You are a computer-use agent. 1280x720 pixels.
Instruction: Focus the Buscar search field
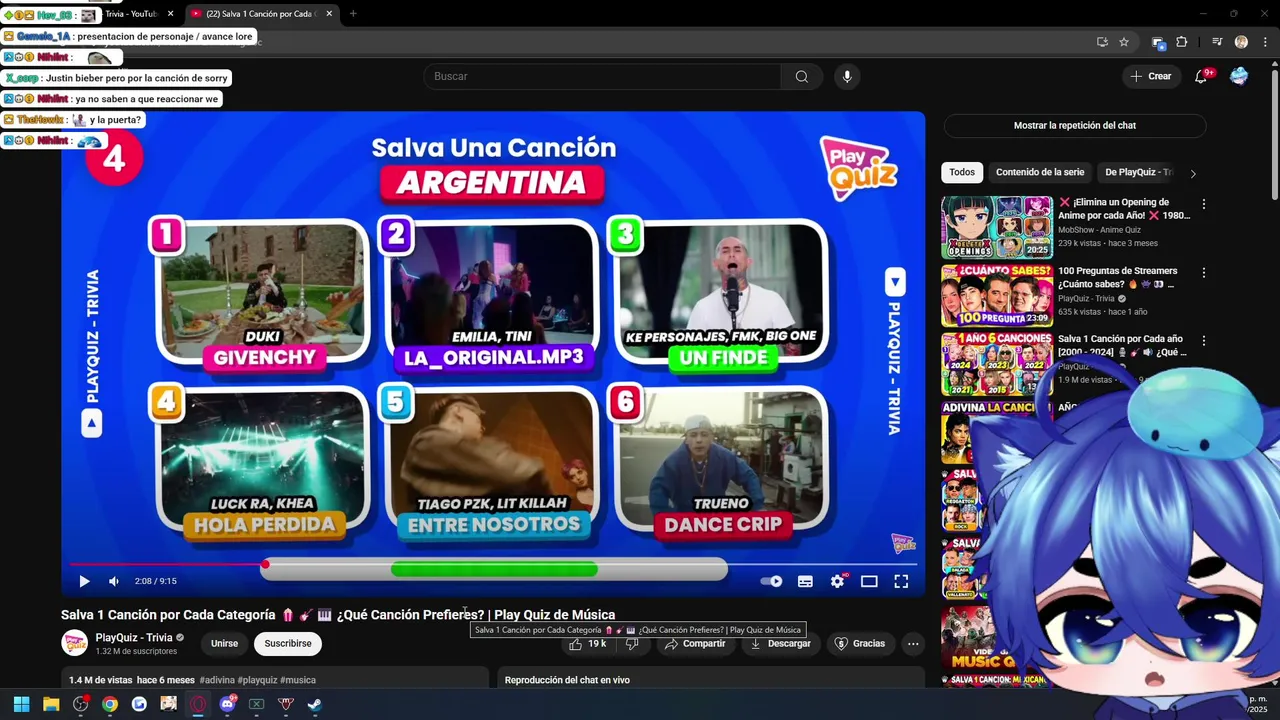click(x=603, y=76)
